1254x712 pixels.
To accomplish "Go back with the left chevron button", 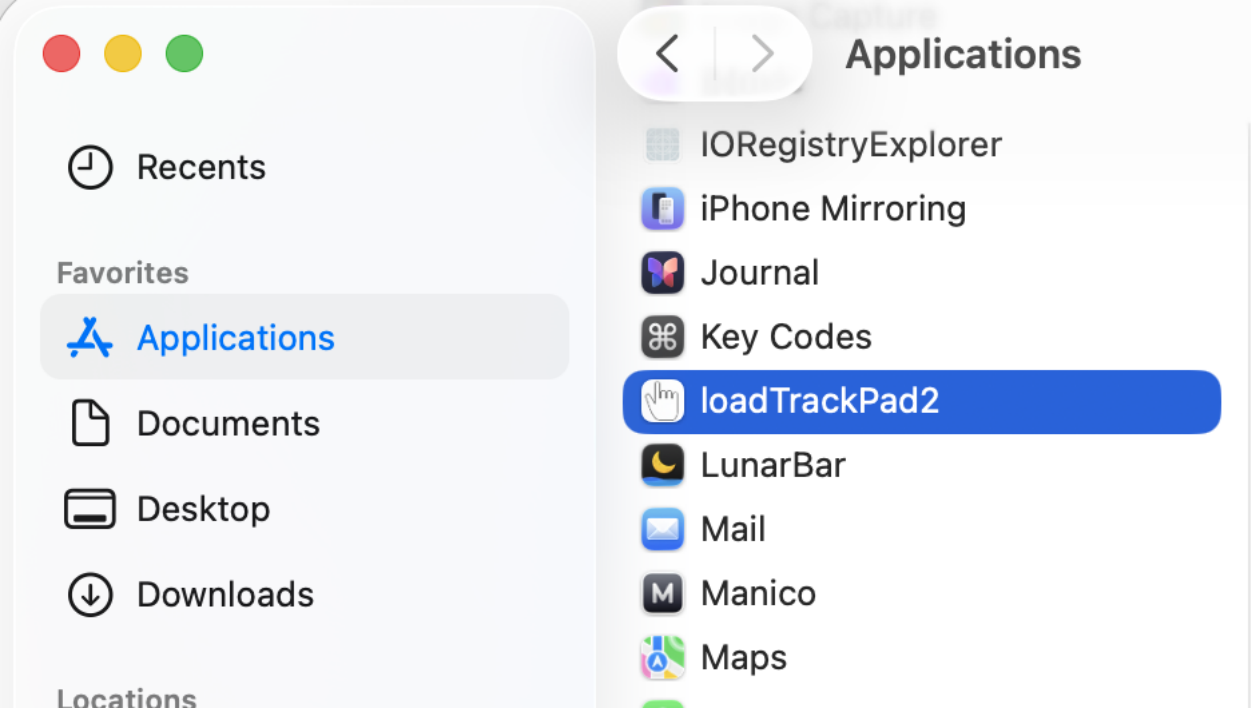I will coord(667,54).
